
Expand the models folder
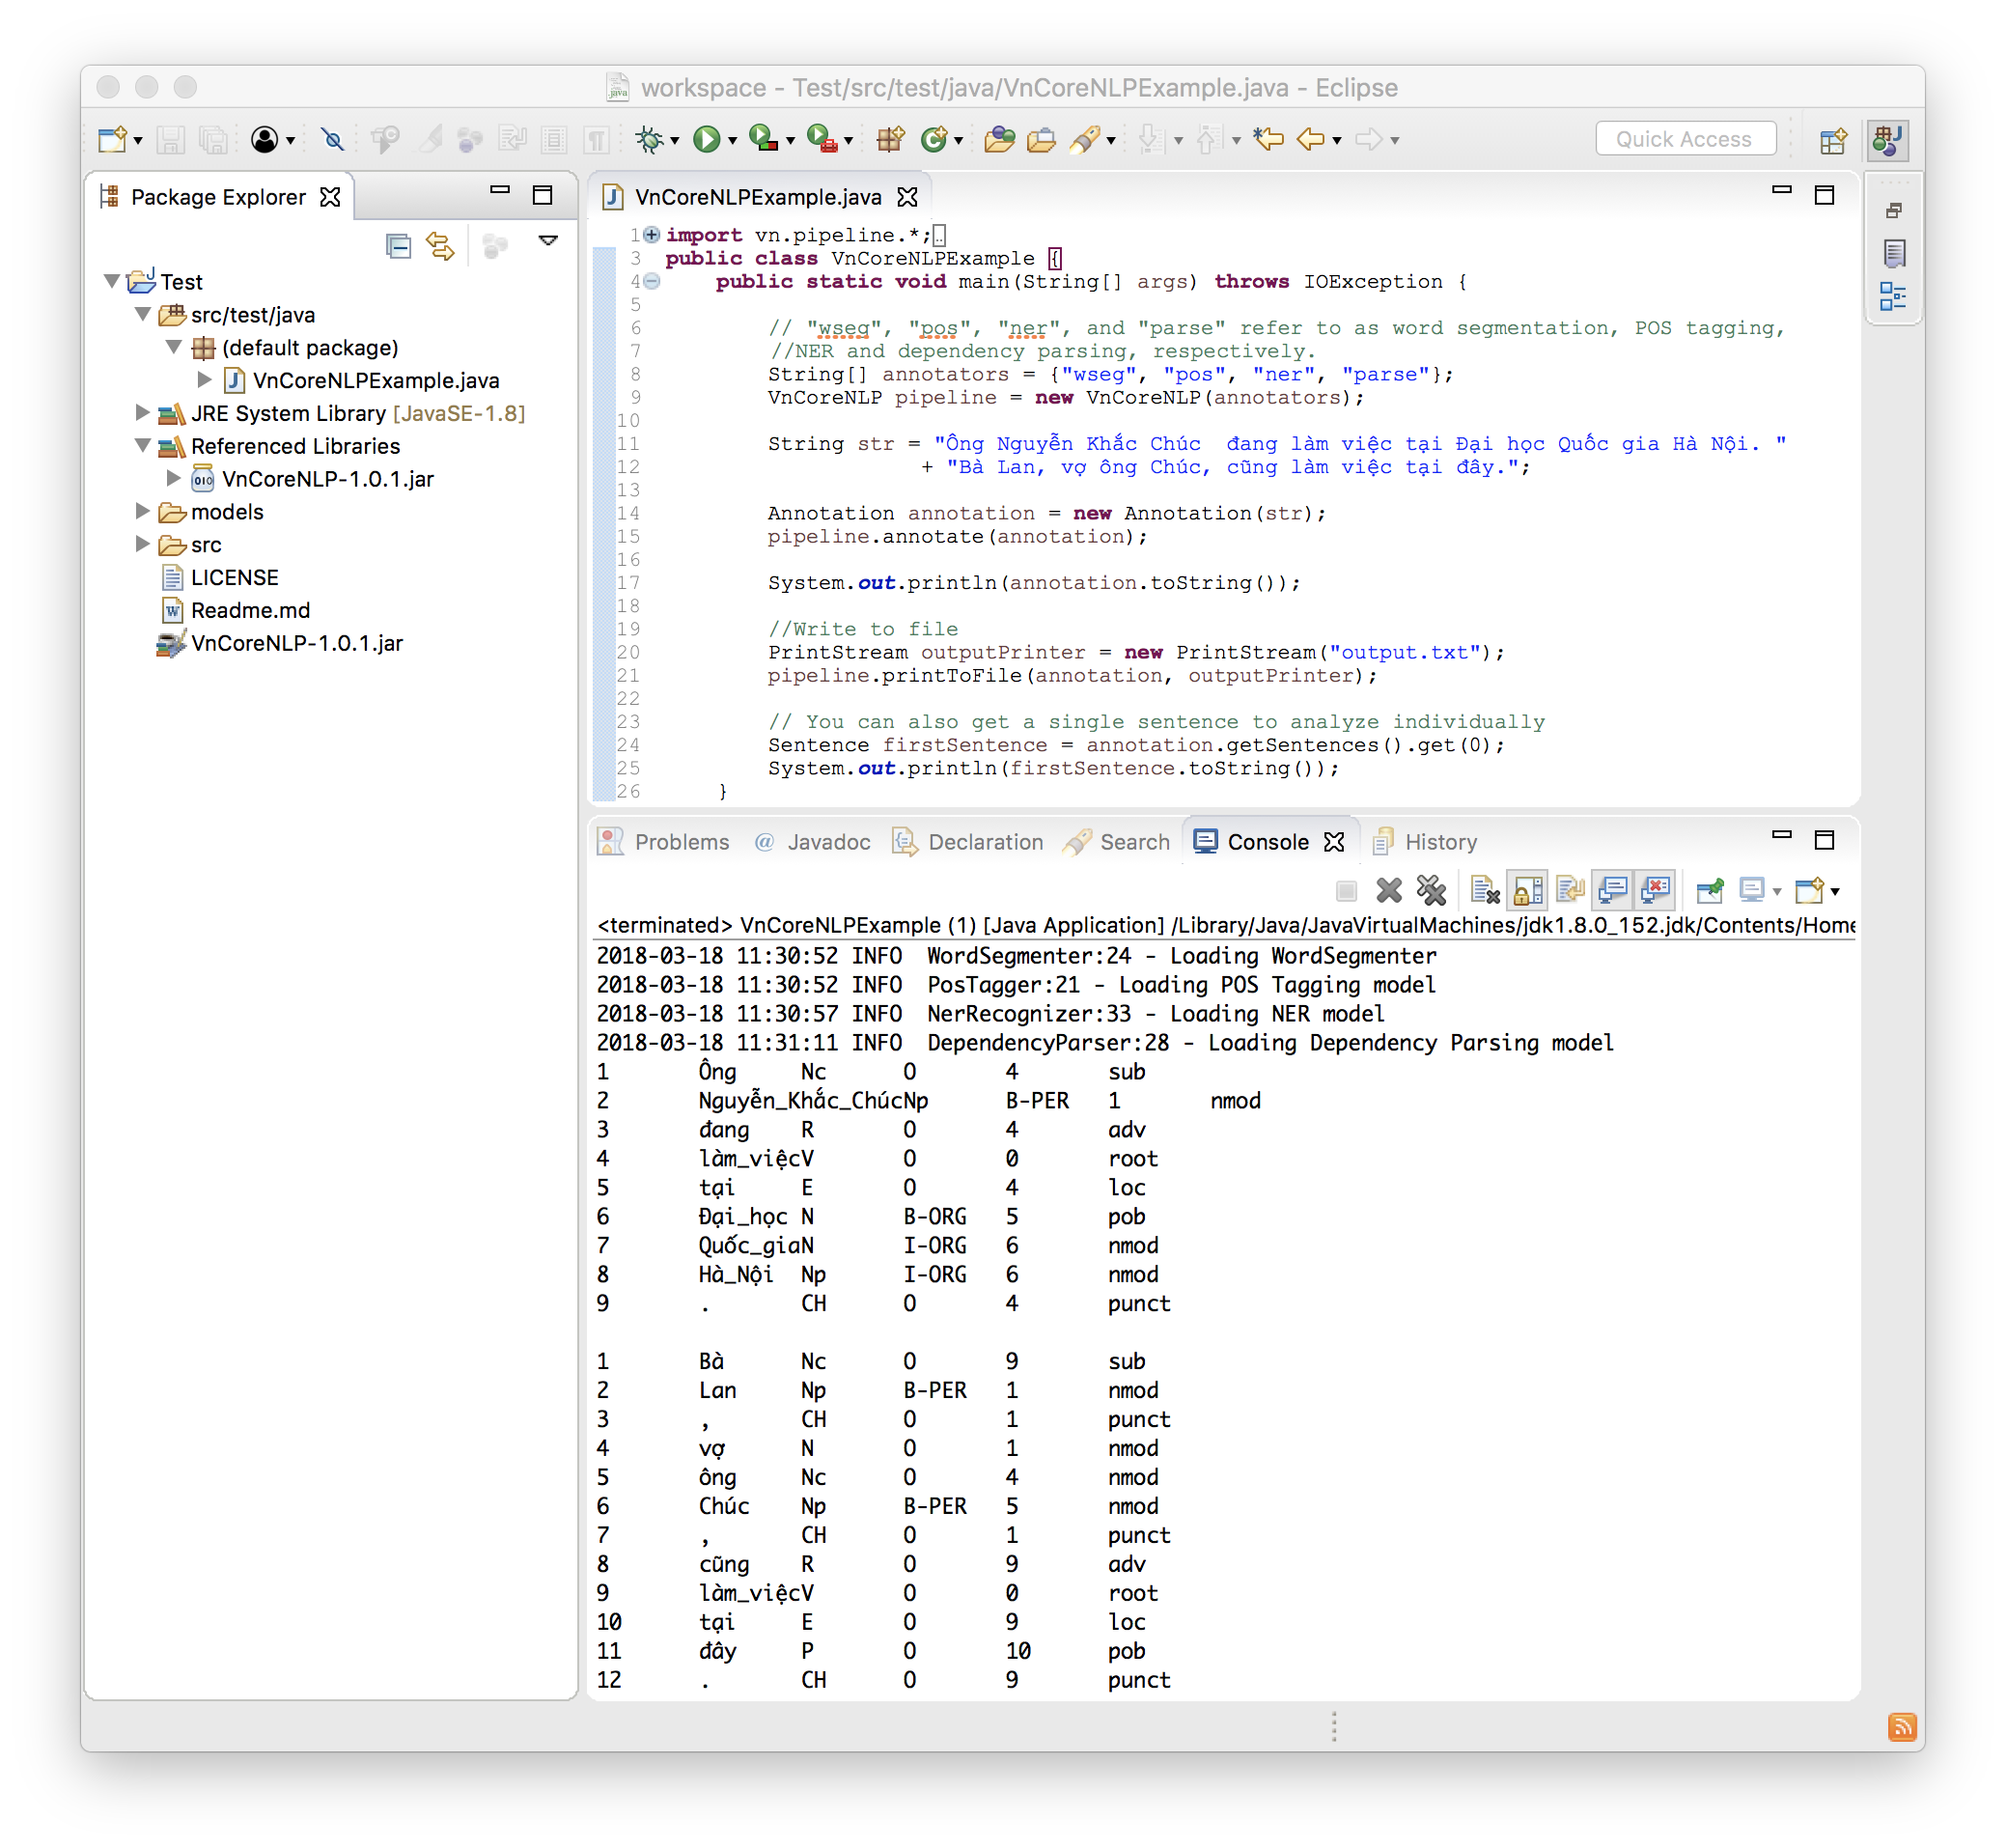143,512
